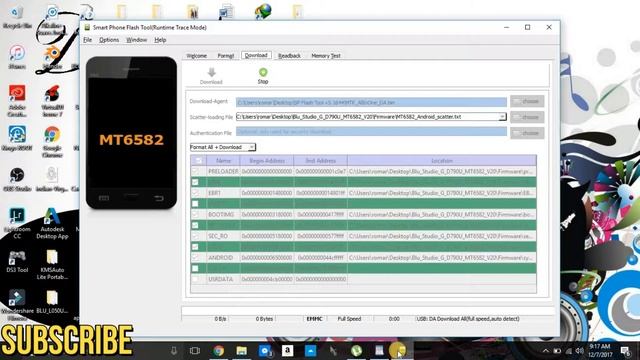Click Chrome icon in the taskbar
Image resolution: width=640 pixels, height=360 pixels.
(x=219, y=351)
